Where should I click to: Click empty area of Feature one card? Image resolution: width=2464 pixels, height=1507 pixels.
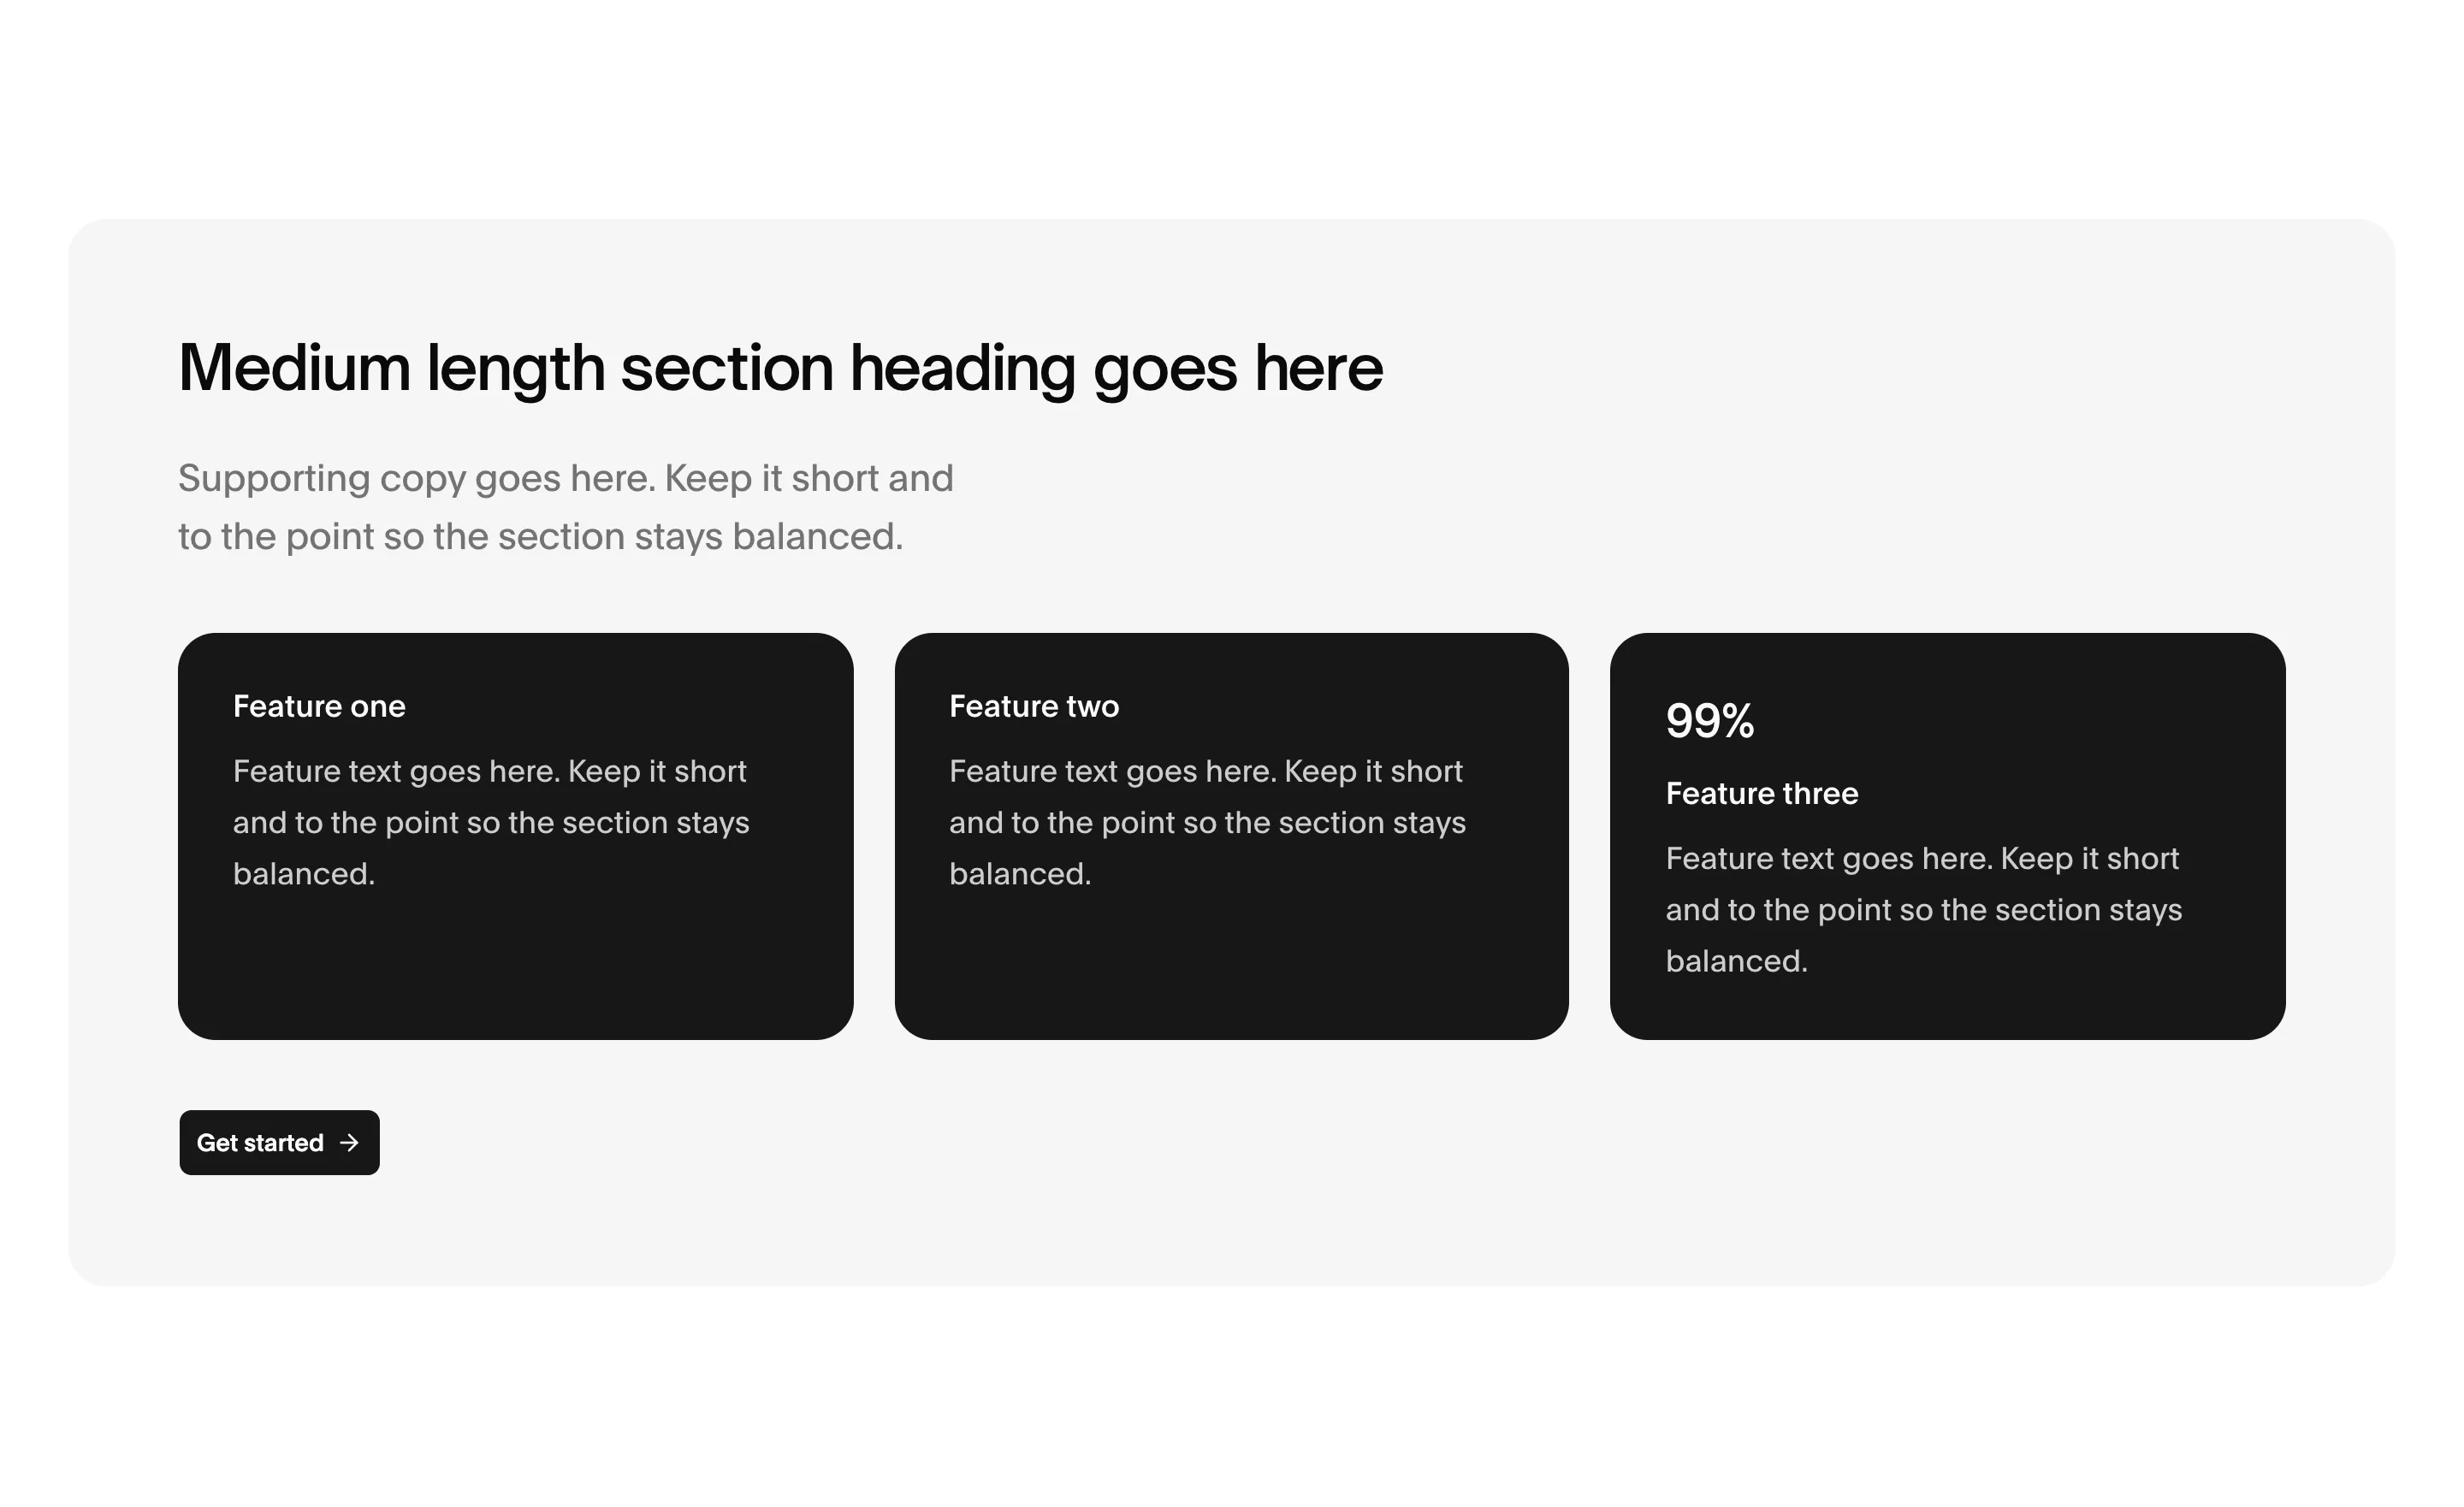click(x=515, y=965)
